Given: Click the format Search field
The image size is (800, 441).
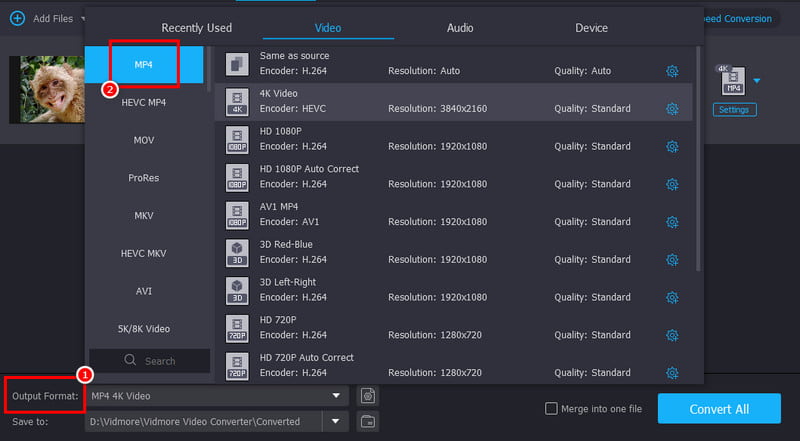Looking at the screenshot, I should (150, 361).
